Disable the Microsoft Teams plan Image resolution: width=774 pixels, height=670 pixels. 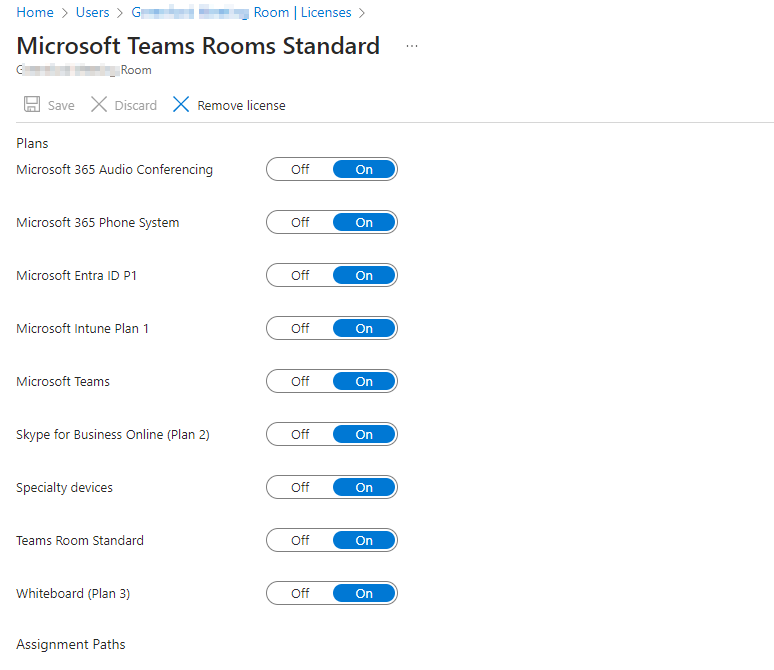(x=300, y=381)
